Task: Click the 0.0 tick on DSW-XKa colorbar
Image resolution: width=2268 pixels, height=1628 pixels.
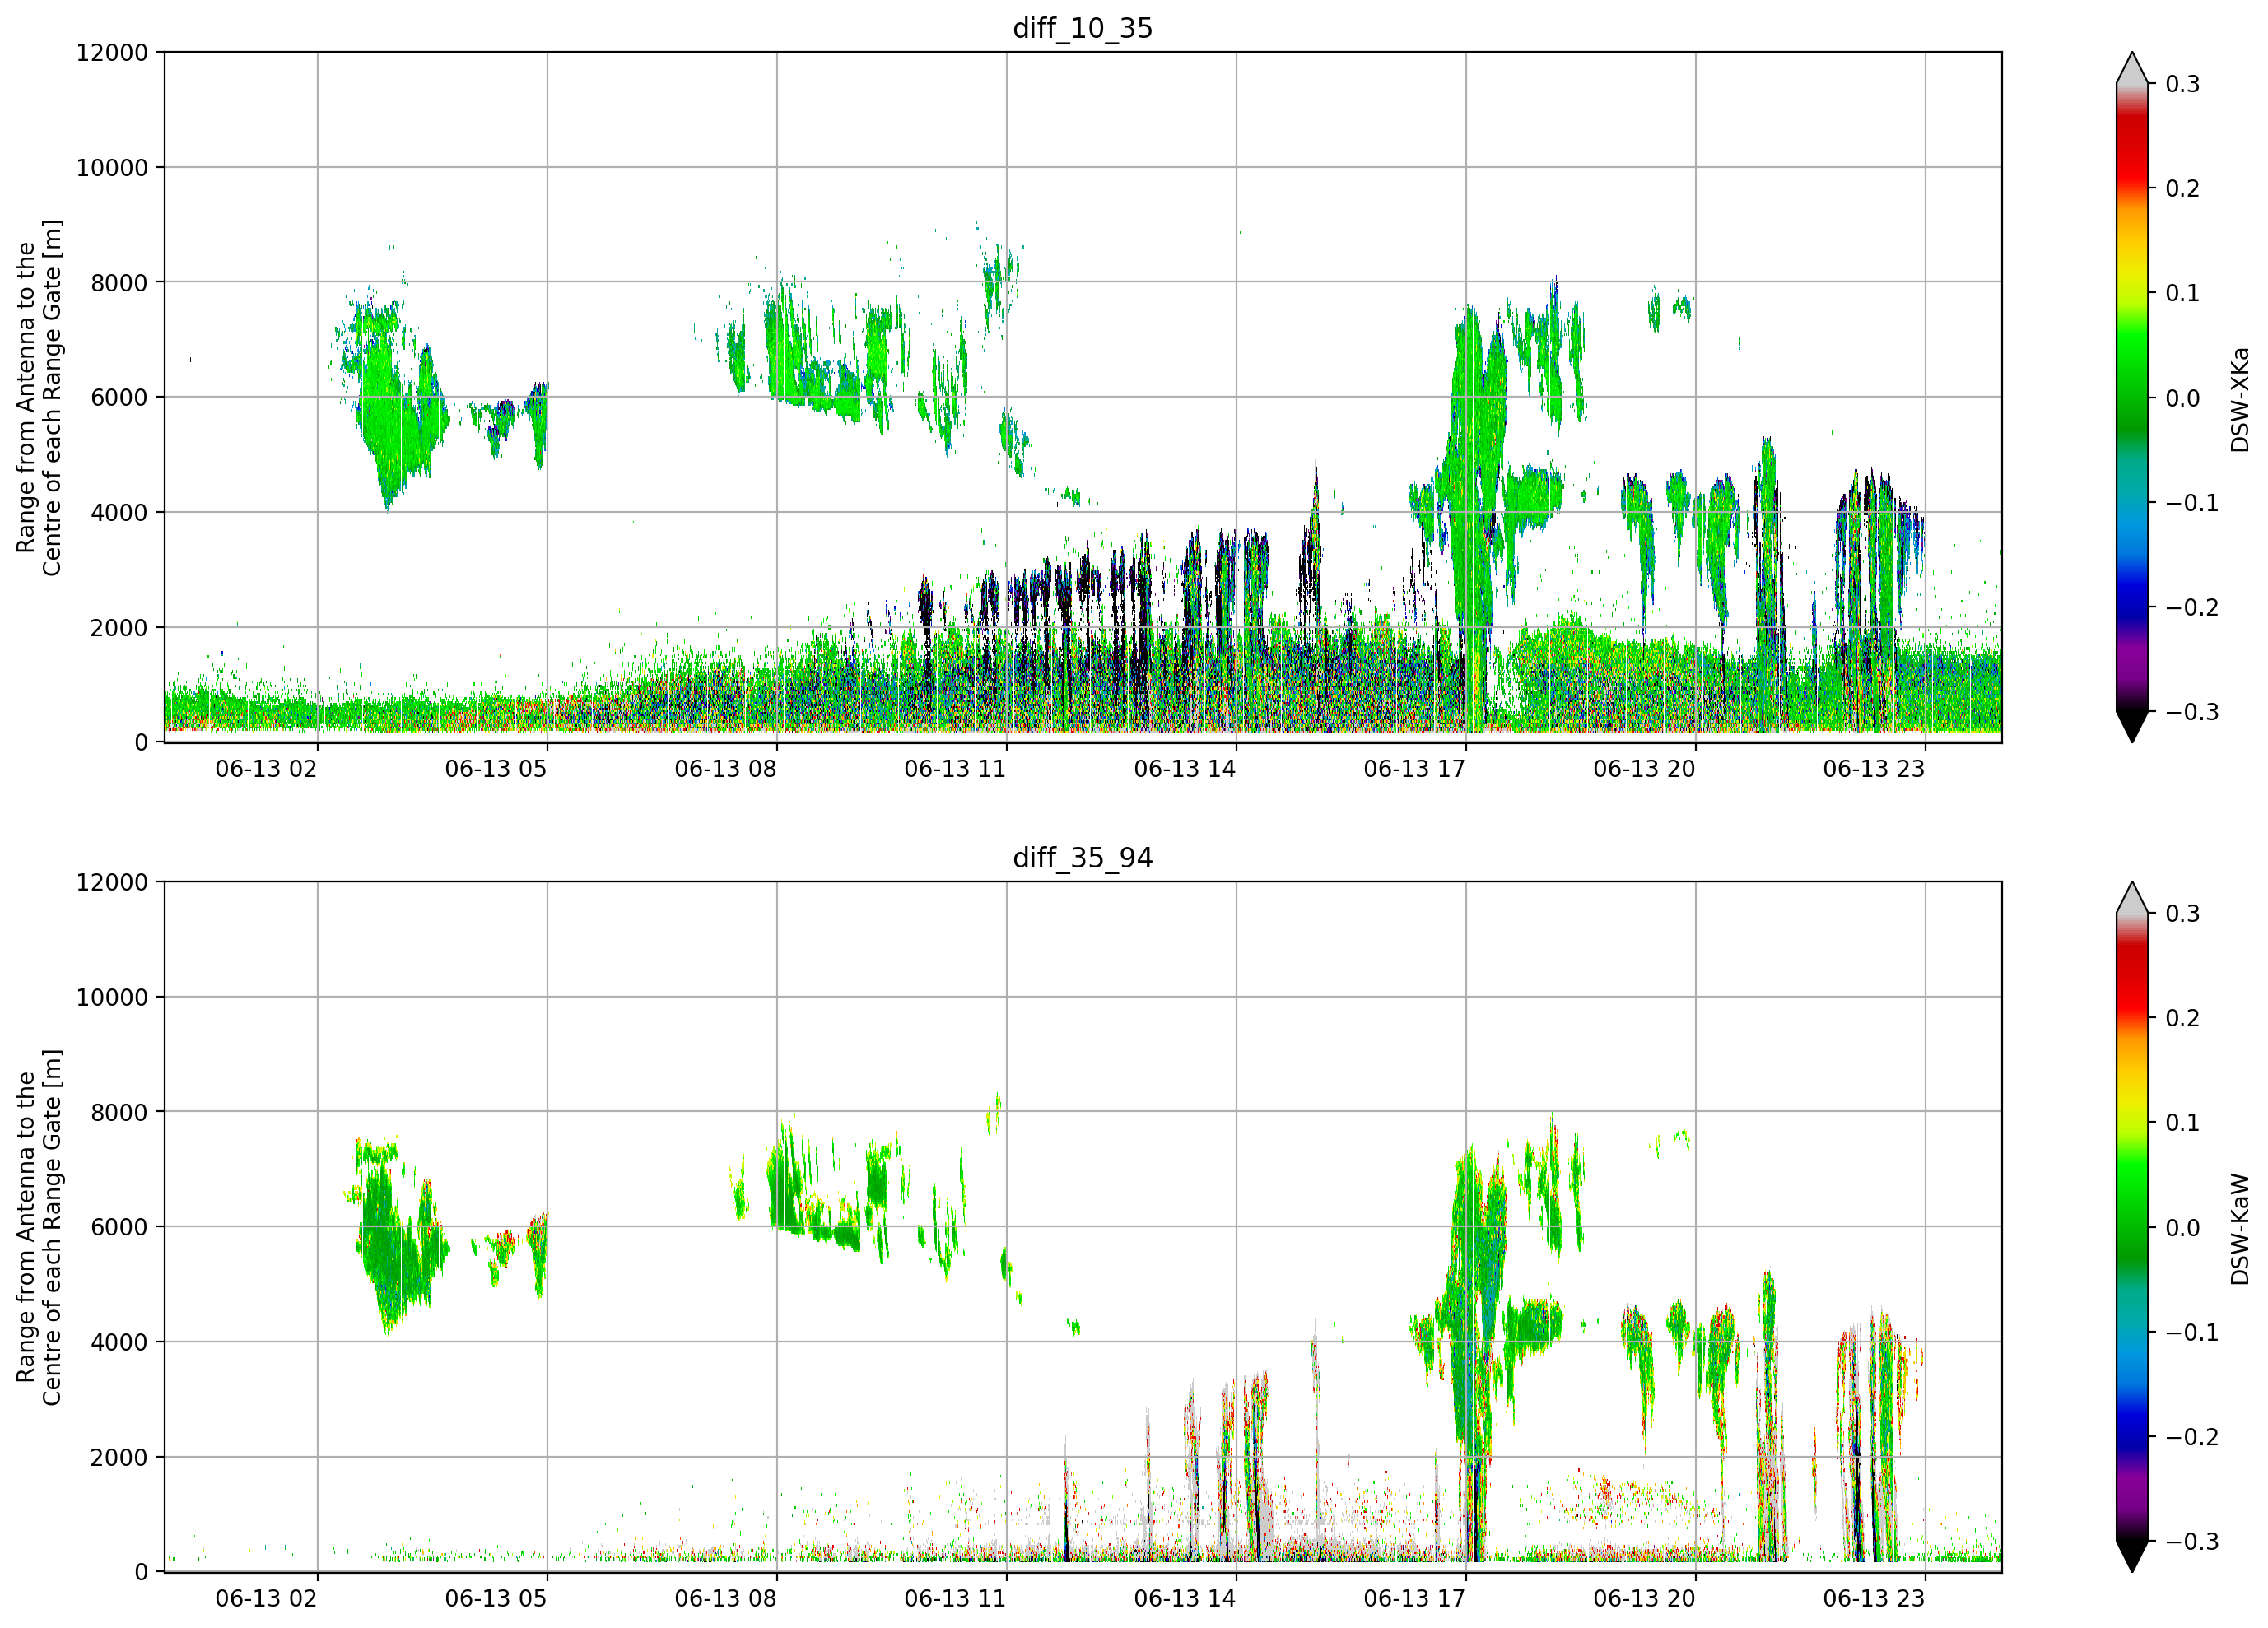Action: [2182, 398]
